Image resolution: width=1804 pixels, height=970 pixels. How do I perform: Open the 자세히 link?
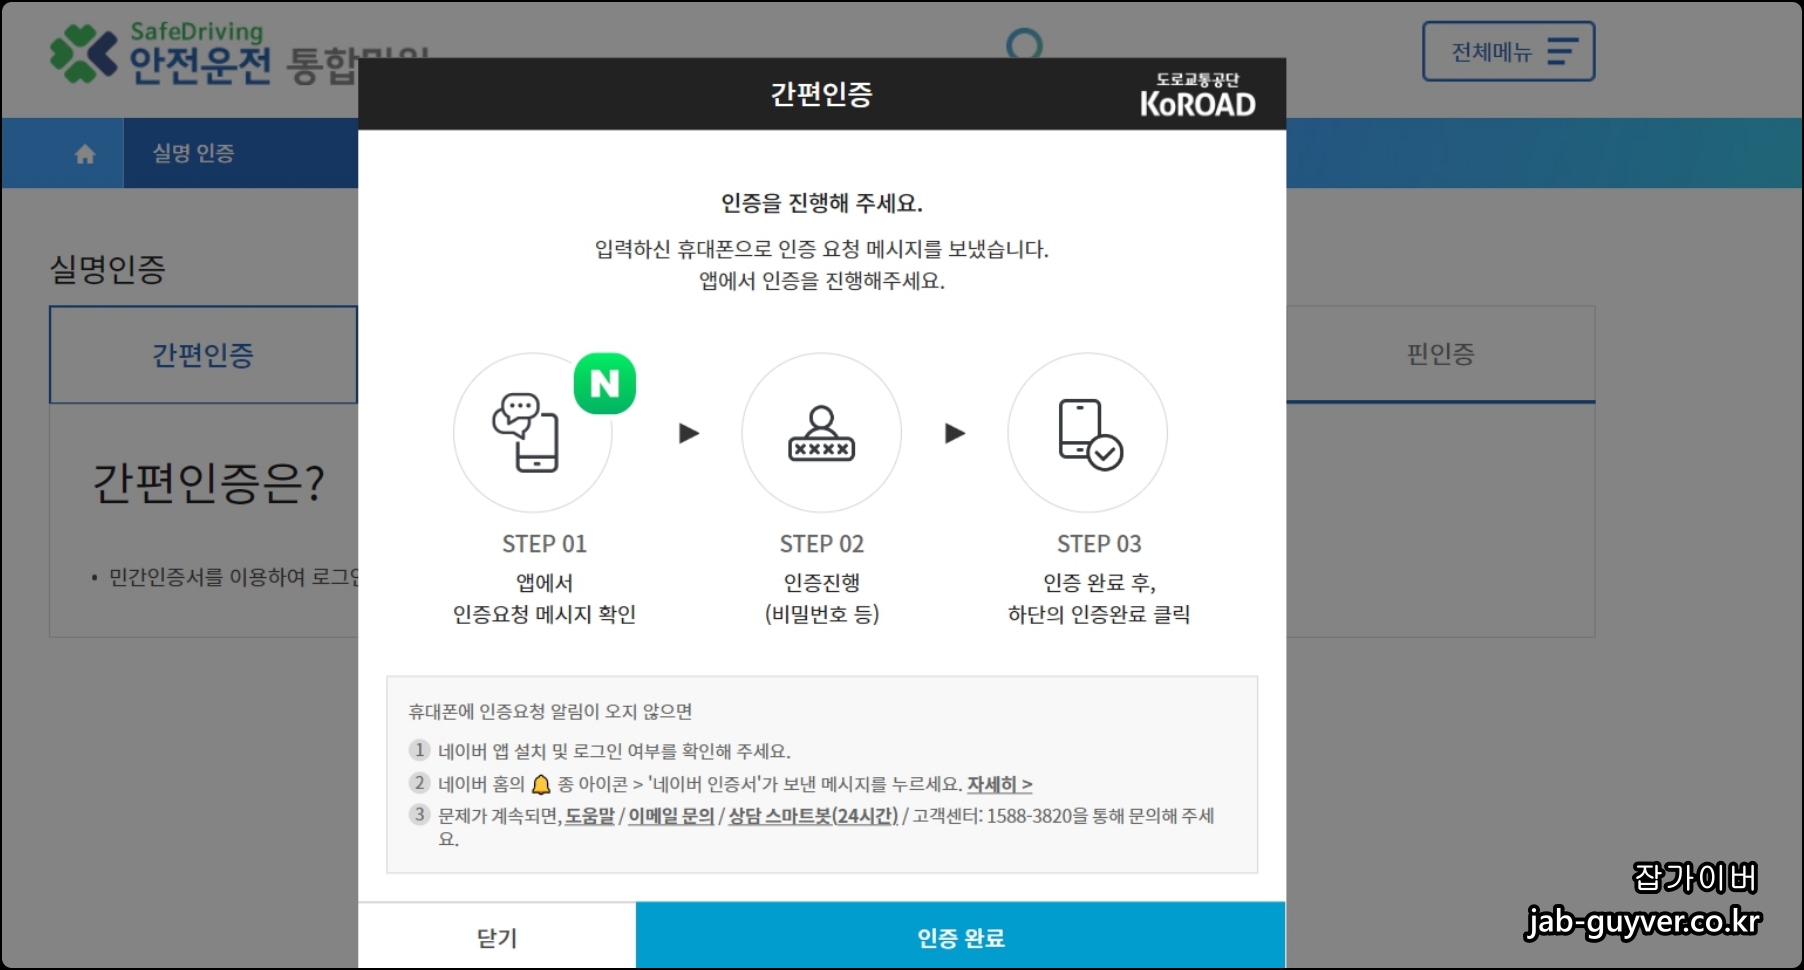click(1001, 784)
